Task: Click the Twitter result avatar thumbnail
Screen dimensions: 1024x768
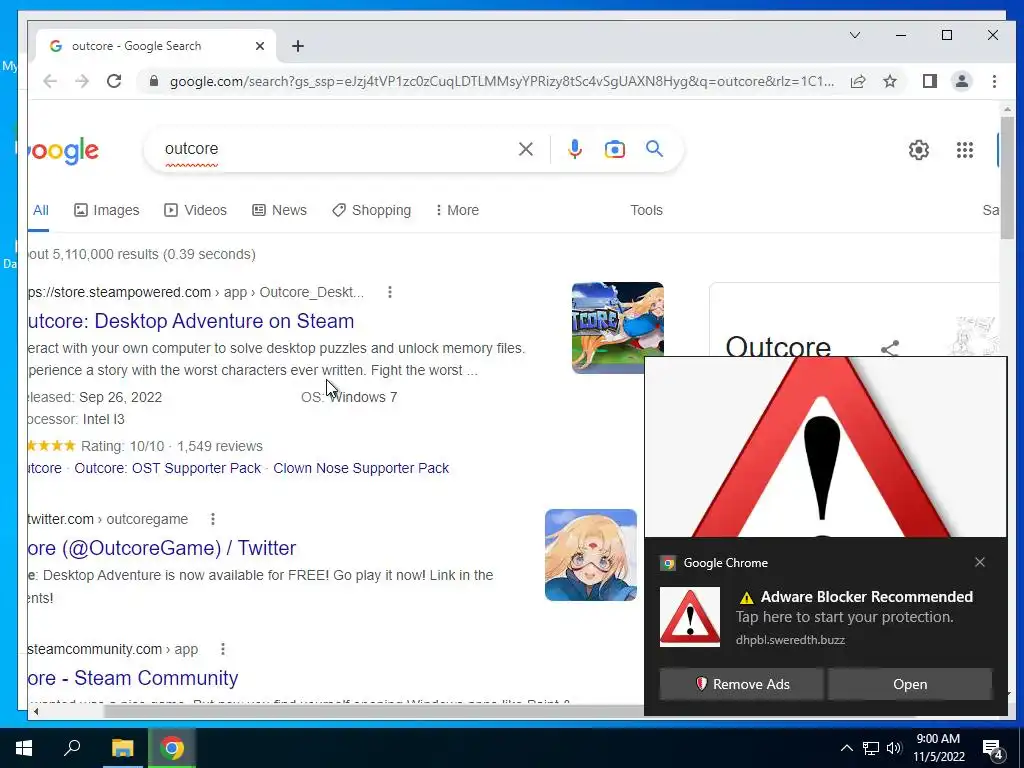Action: click(591, 555)
